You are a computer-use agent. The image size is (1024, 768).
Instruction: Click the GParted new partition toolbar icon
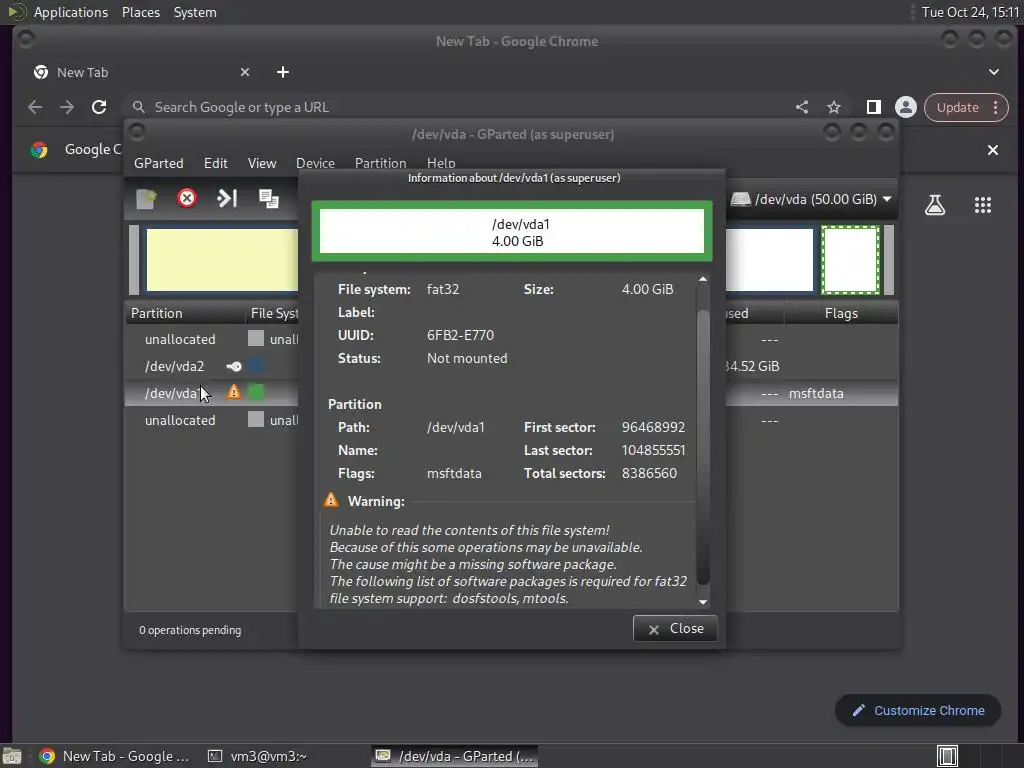coord(146,199)
